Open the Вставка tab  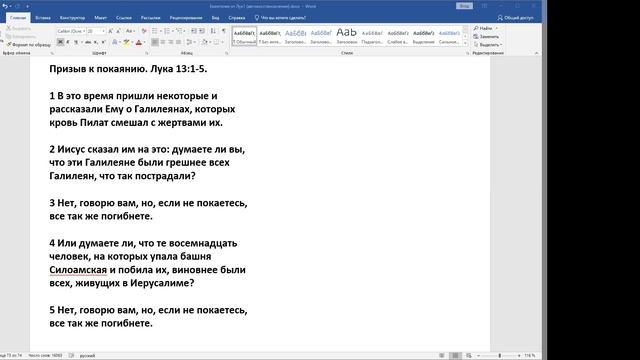pos(43,18)
